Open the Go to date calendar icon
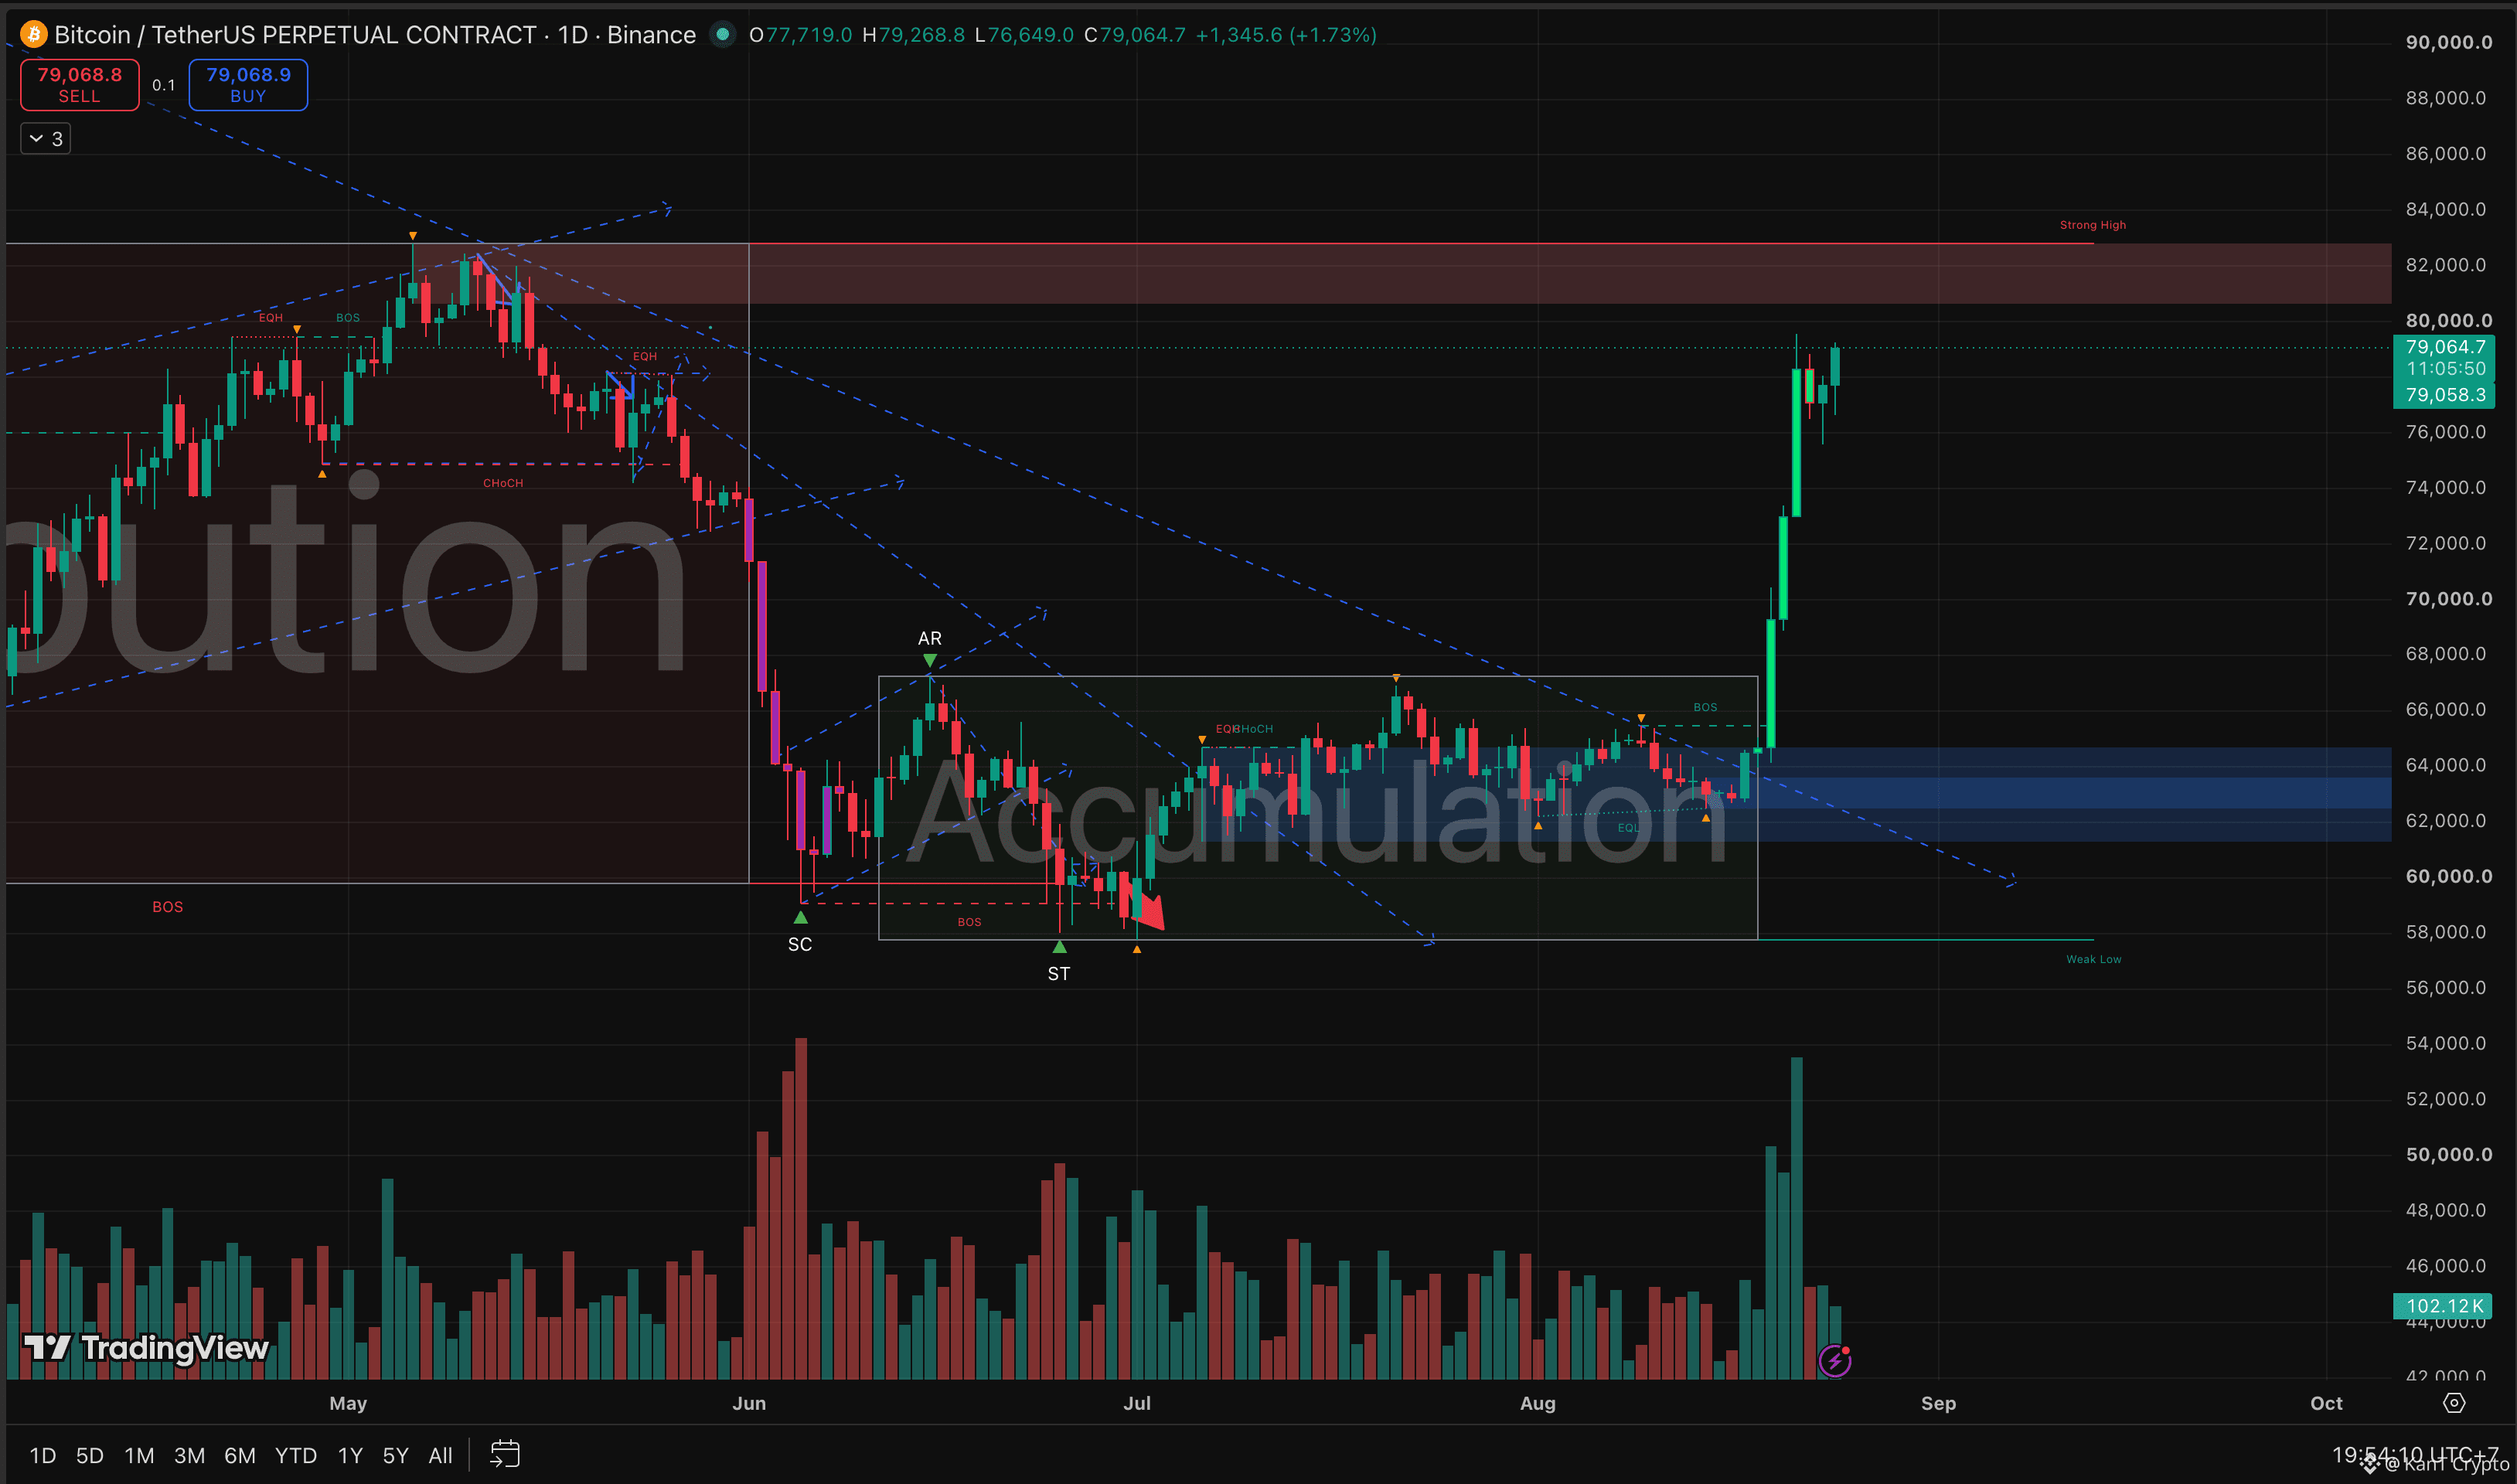 point(505,1454)
